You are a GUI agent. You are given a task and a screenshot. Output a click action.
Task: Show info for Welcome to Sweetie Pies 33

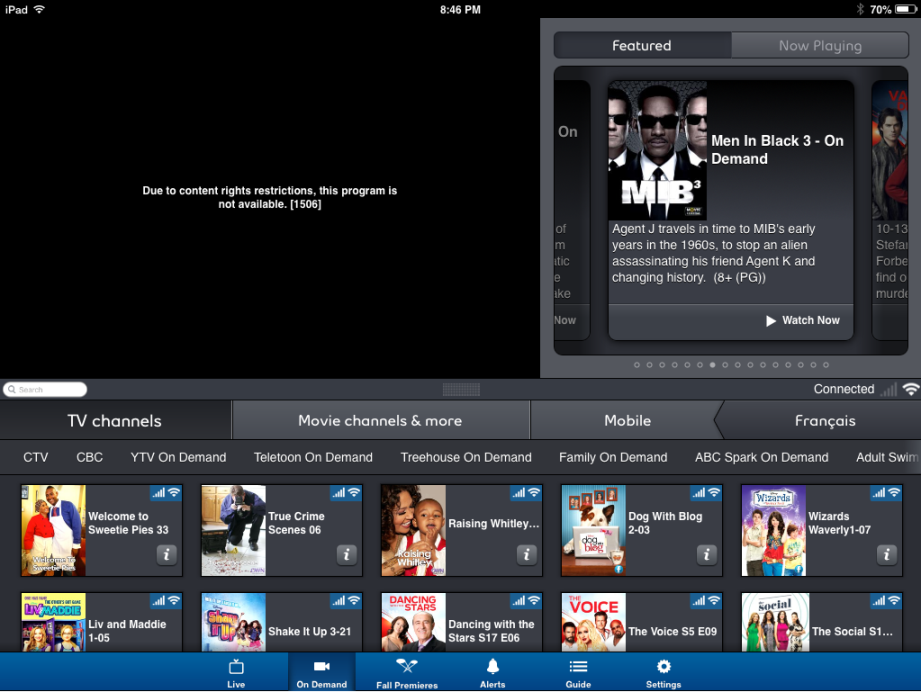[166, 554]
